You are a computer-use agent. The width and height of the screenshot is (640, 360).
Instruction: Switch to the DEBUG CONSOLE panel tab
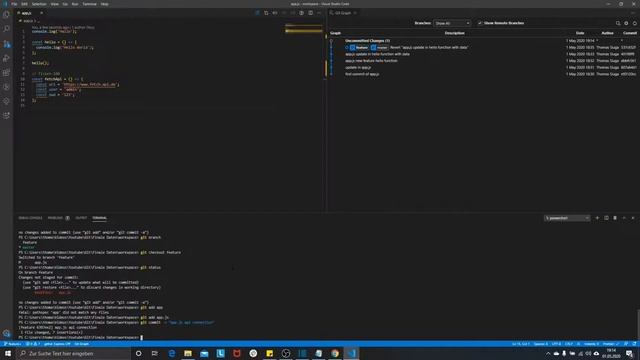point(30,218)
